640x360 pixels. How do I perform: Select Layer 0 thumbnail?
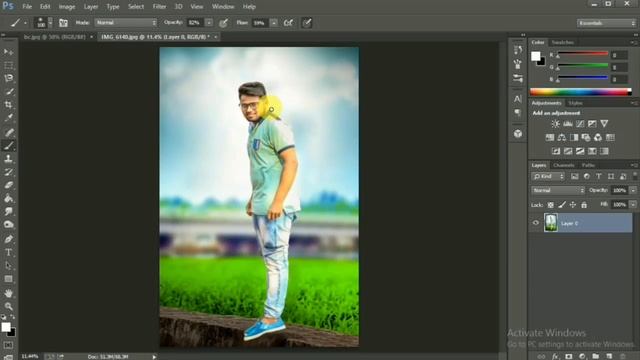click(551, 223)
